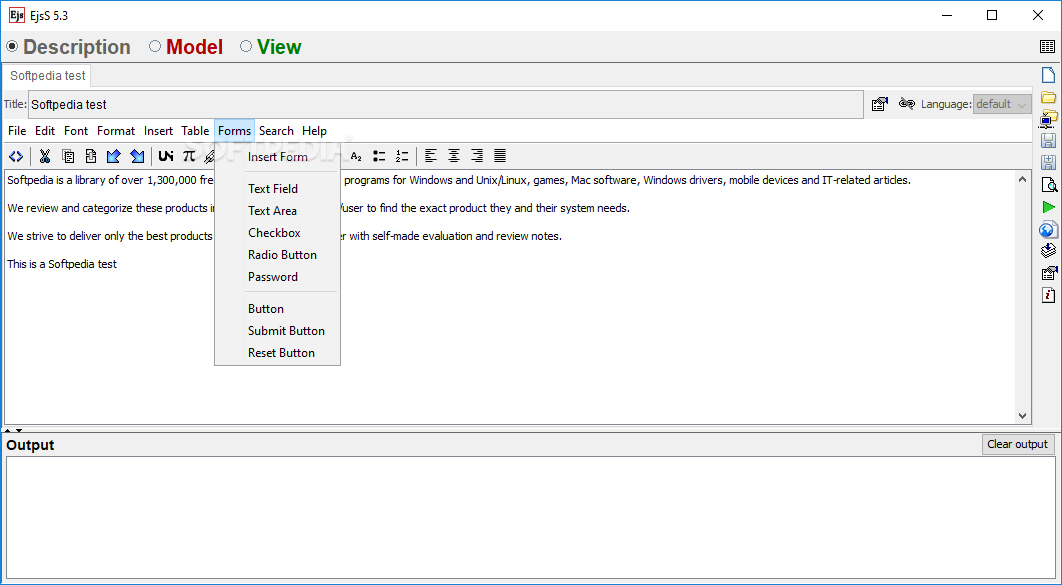Open a file with the folder icon
The height and width of the screenshot is (585, 1062).
coord(1048,98)
